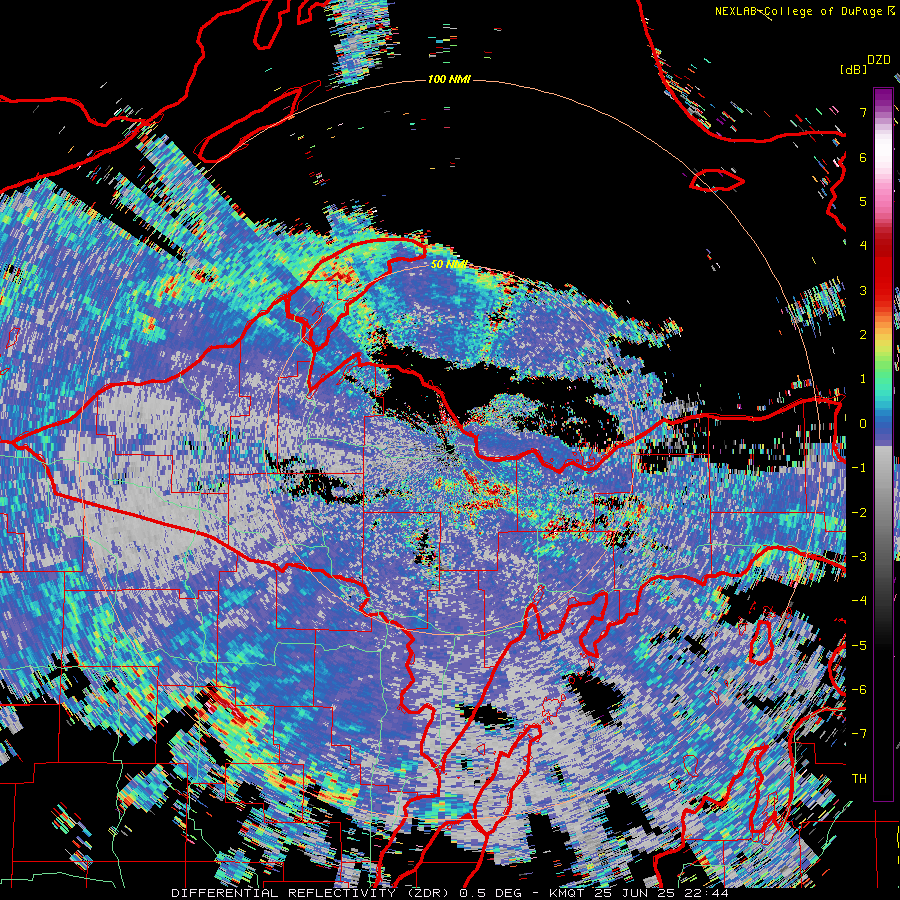This screenshot has width=900, height=900.
Task: Click the 50 NMI range ring label
Action: 449,264
